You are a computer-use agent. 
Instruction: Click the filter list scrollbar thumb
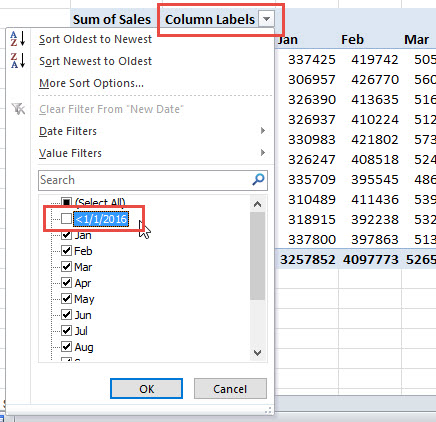257,256
